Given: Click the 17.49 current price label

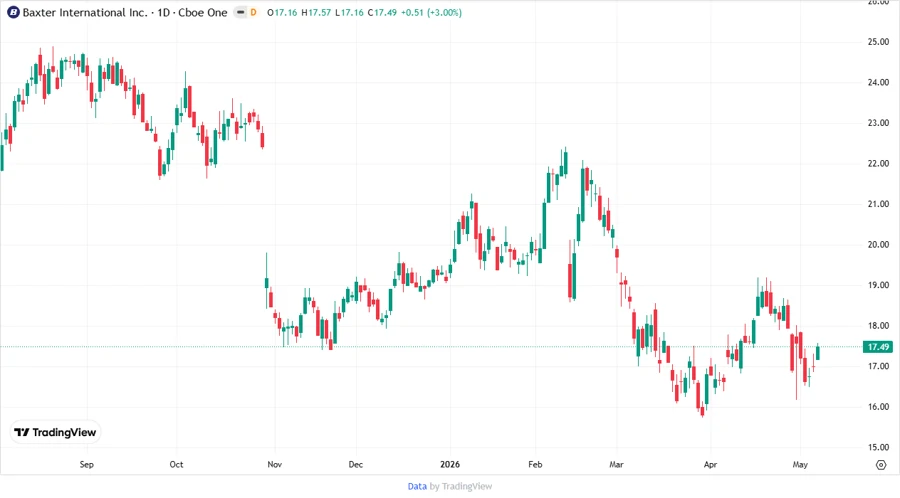Looking at the screenshot, I should (878, 347).
